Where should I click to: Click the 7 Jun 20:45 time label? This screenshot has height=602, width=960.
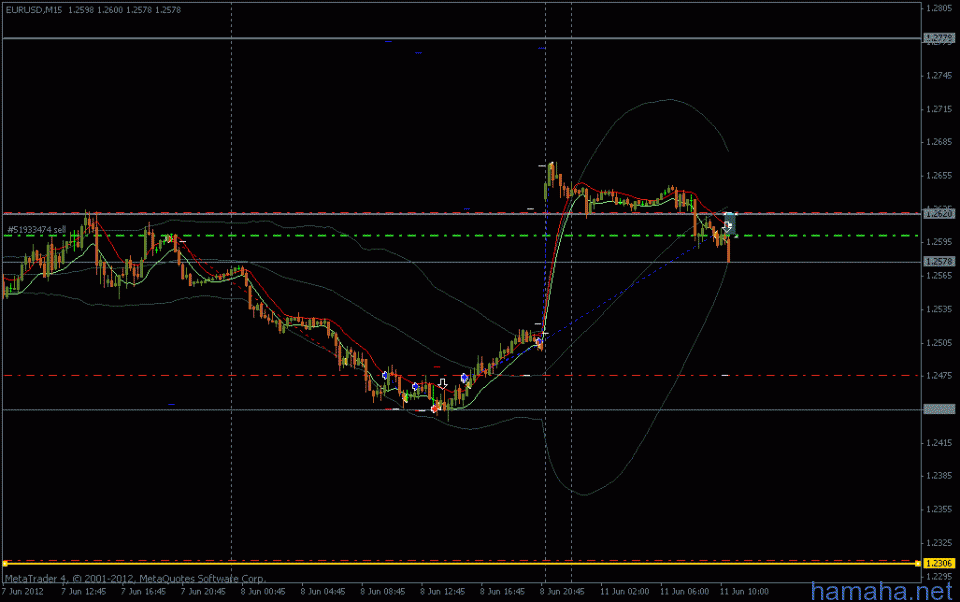pos(203,592)
